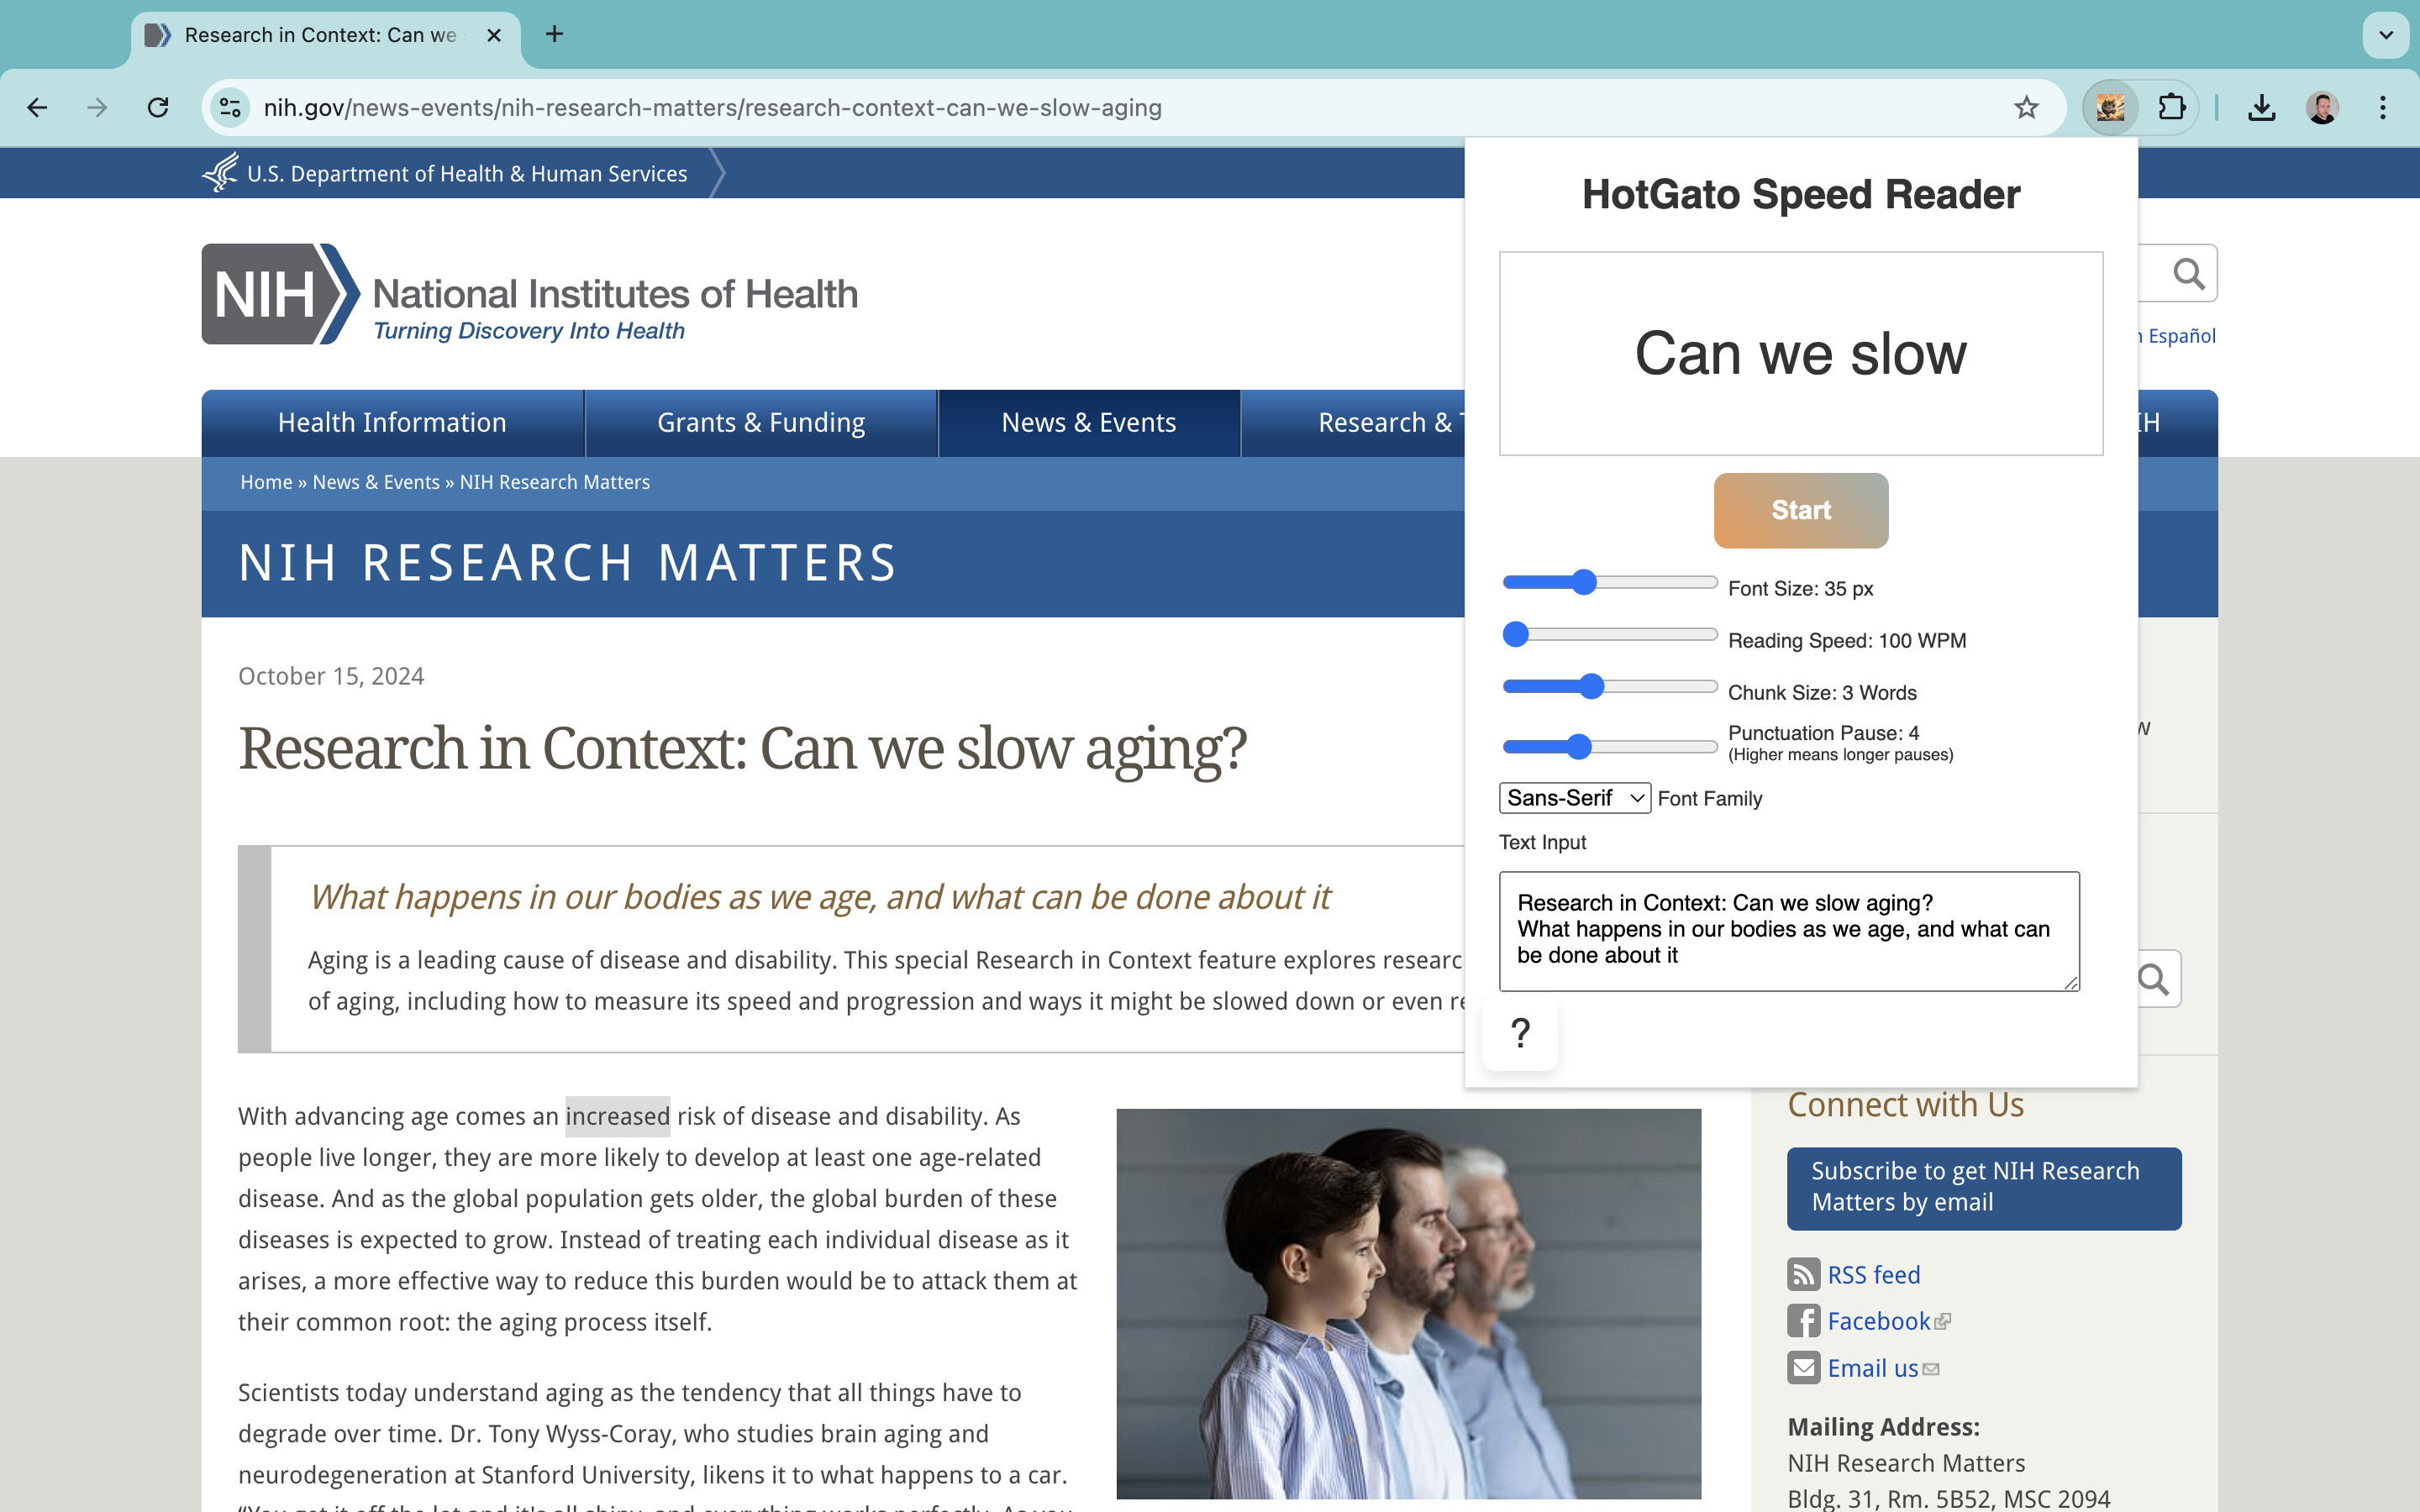Open the Extensions puzzle icon

tap(2171, 107)
